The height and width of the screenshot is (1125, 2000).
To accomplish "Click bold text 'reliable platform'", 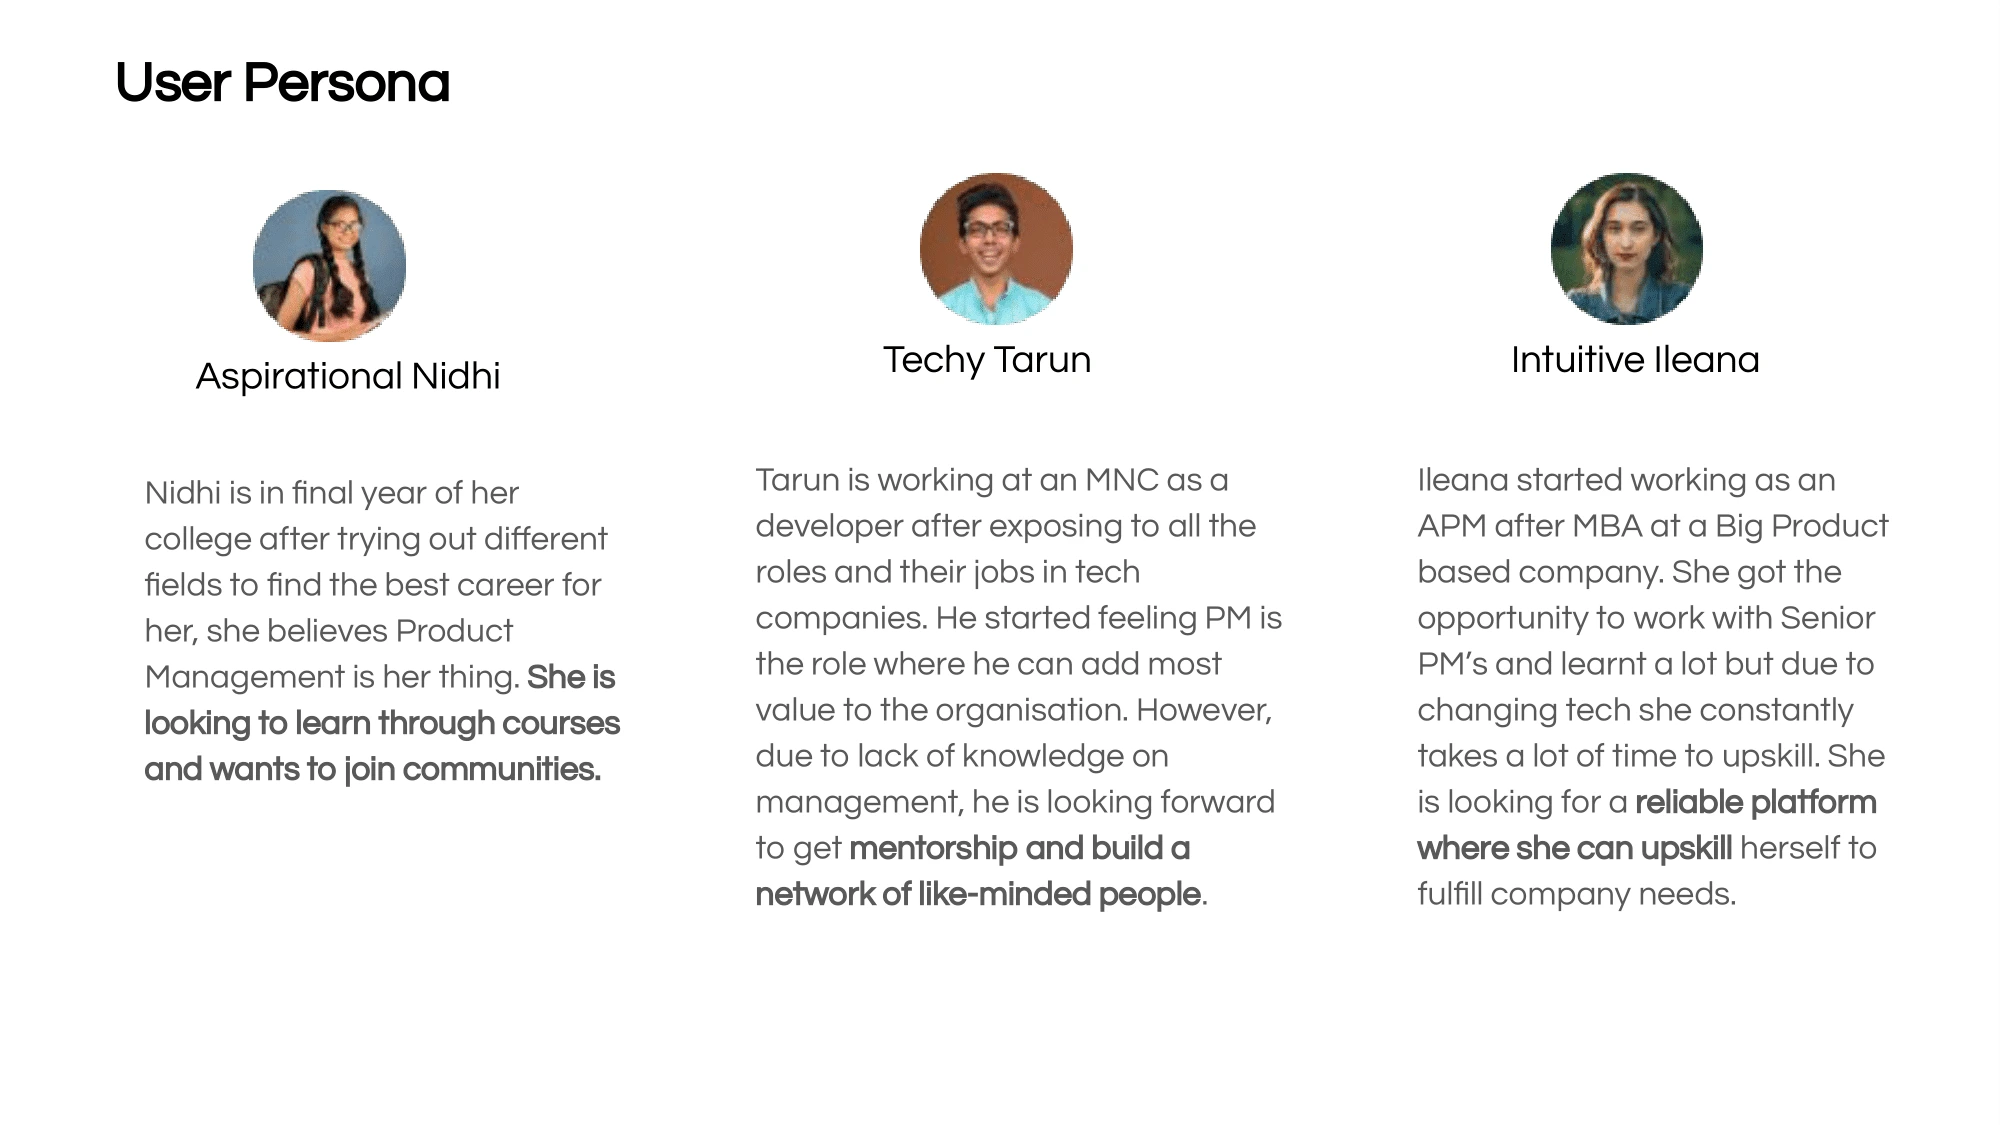I will click(x=1756, y=802).
